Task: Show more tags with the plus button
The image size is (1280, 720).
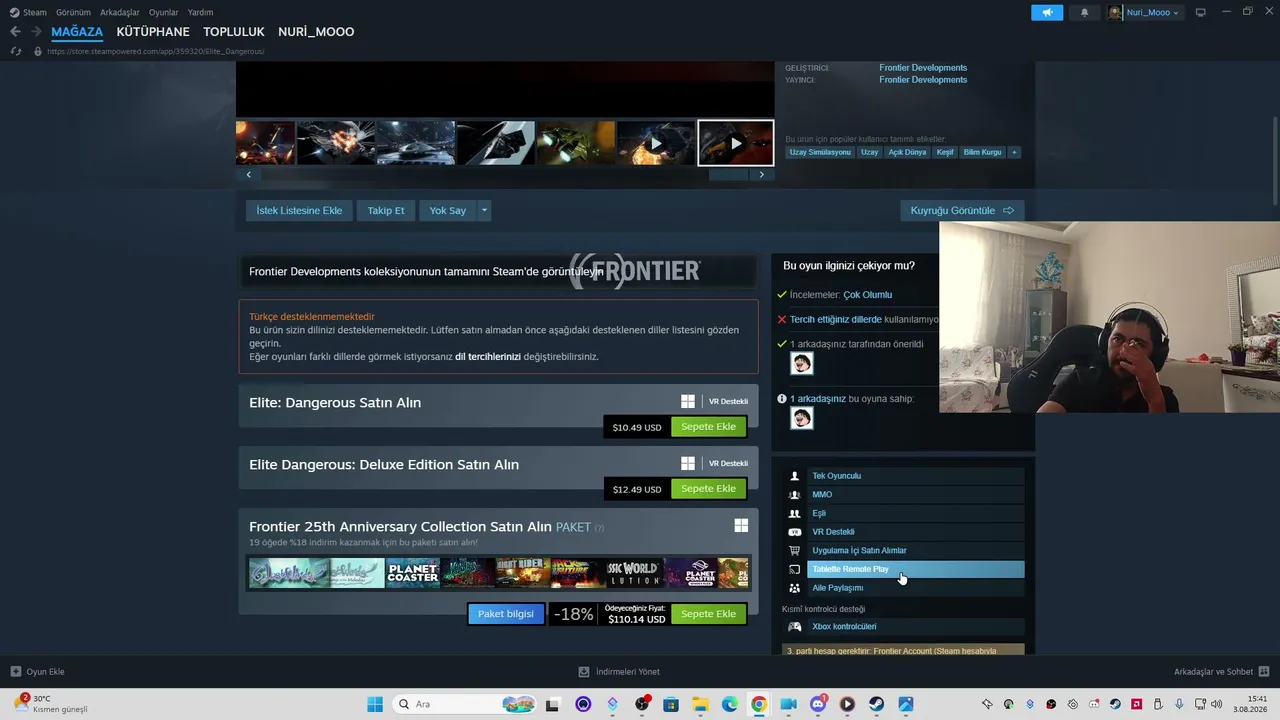Action: coord(1014,152)
